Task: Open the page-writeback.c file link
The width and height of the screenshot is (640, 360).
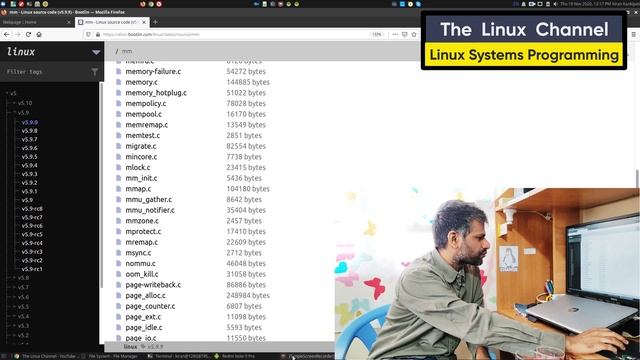Action: tap(153, 284)
